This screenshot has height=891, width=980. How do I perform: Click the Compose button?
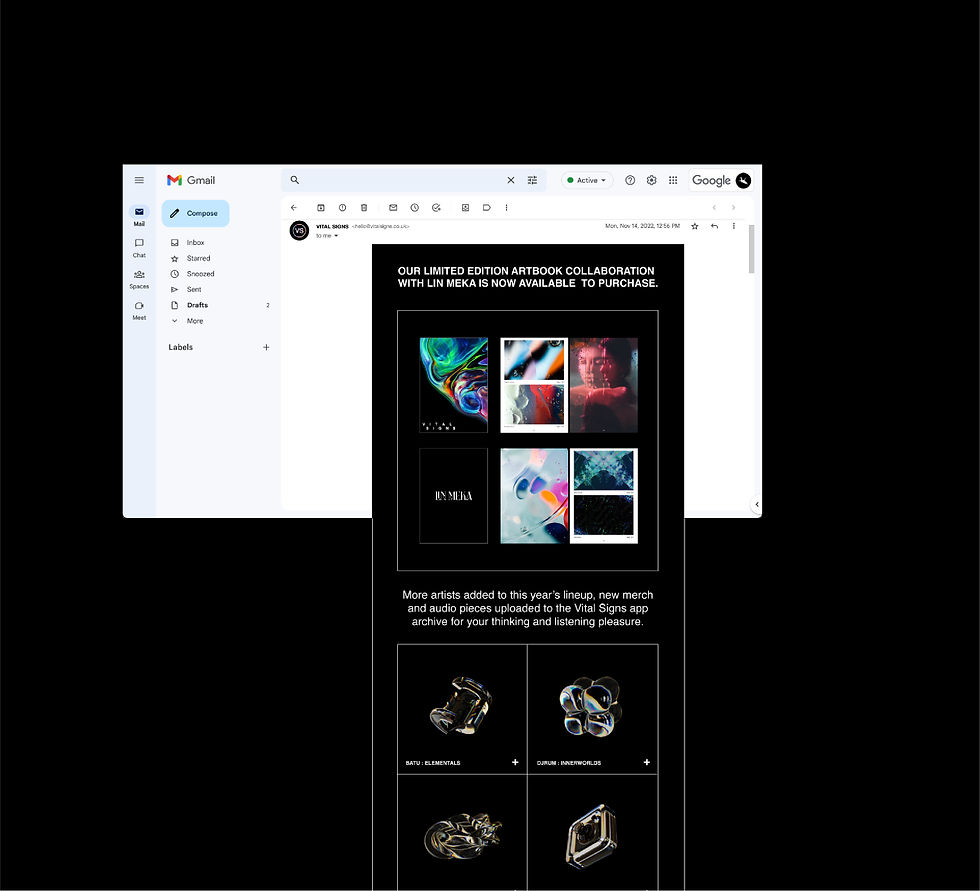195,213
